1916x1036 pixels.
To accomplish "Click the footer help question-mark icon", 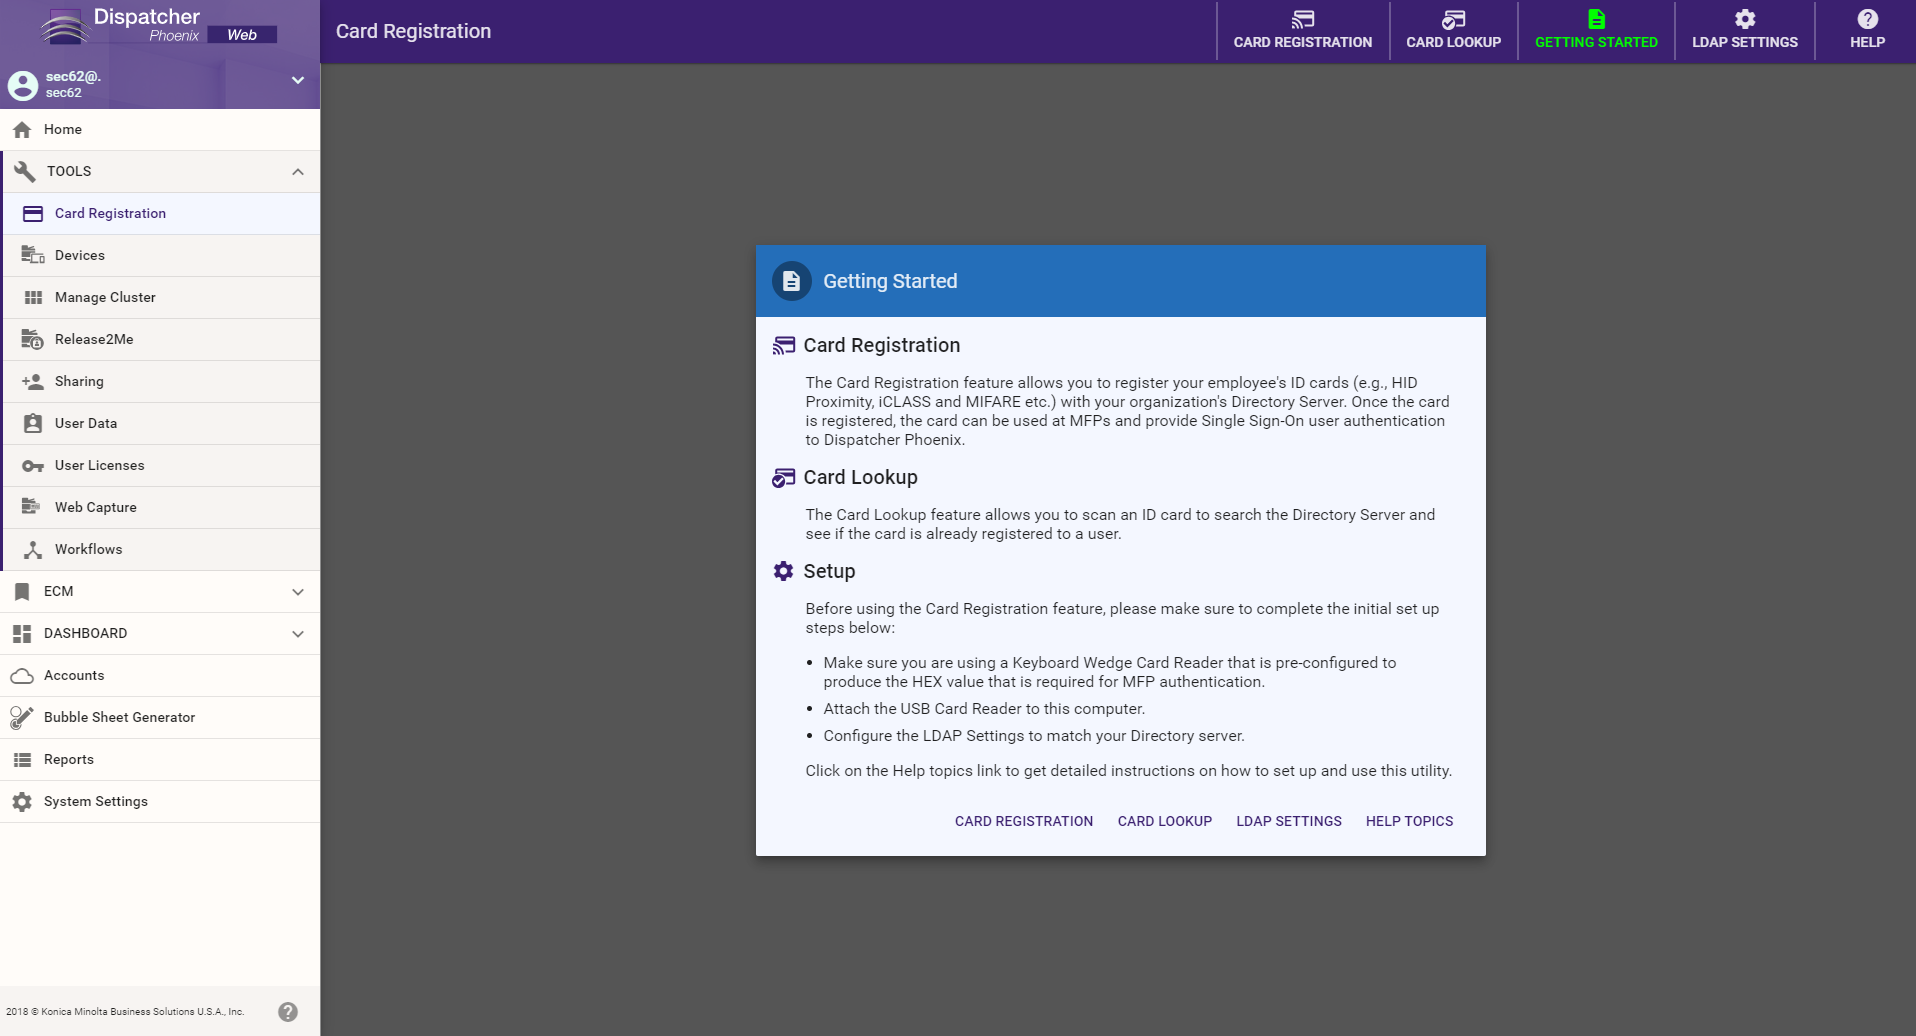I will pos(288,1012).
